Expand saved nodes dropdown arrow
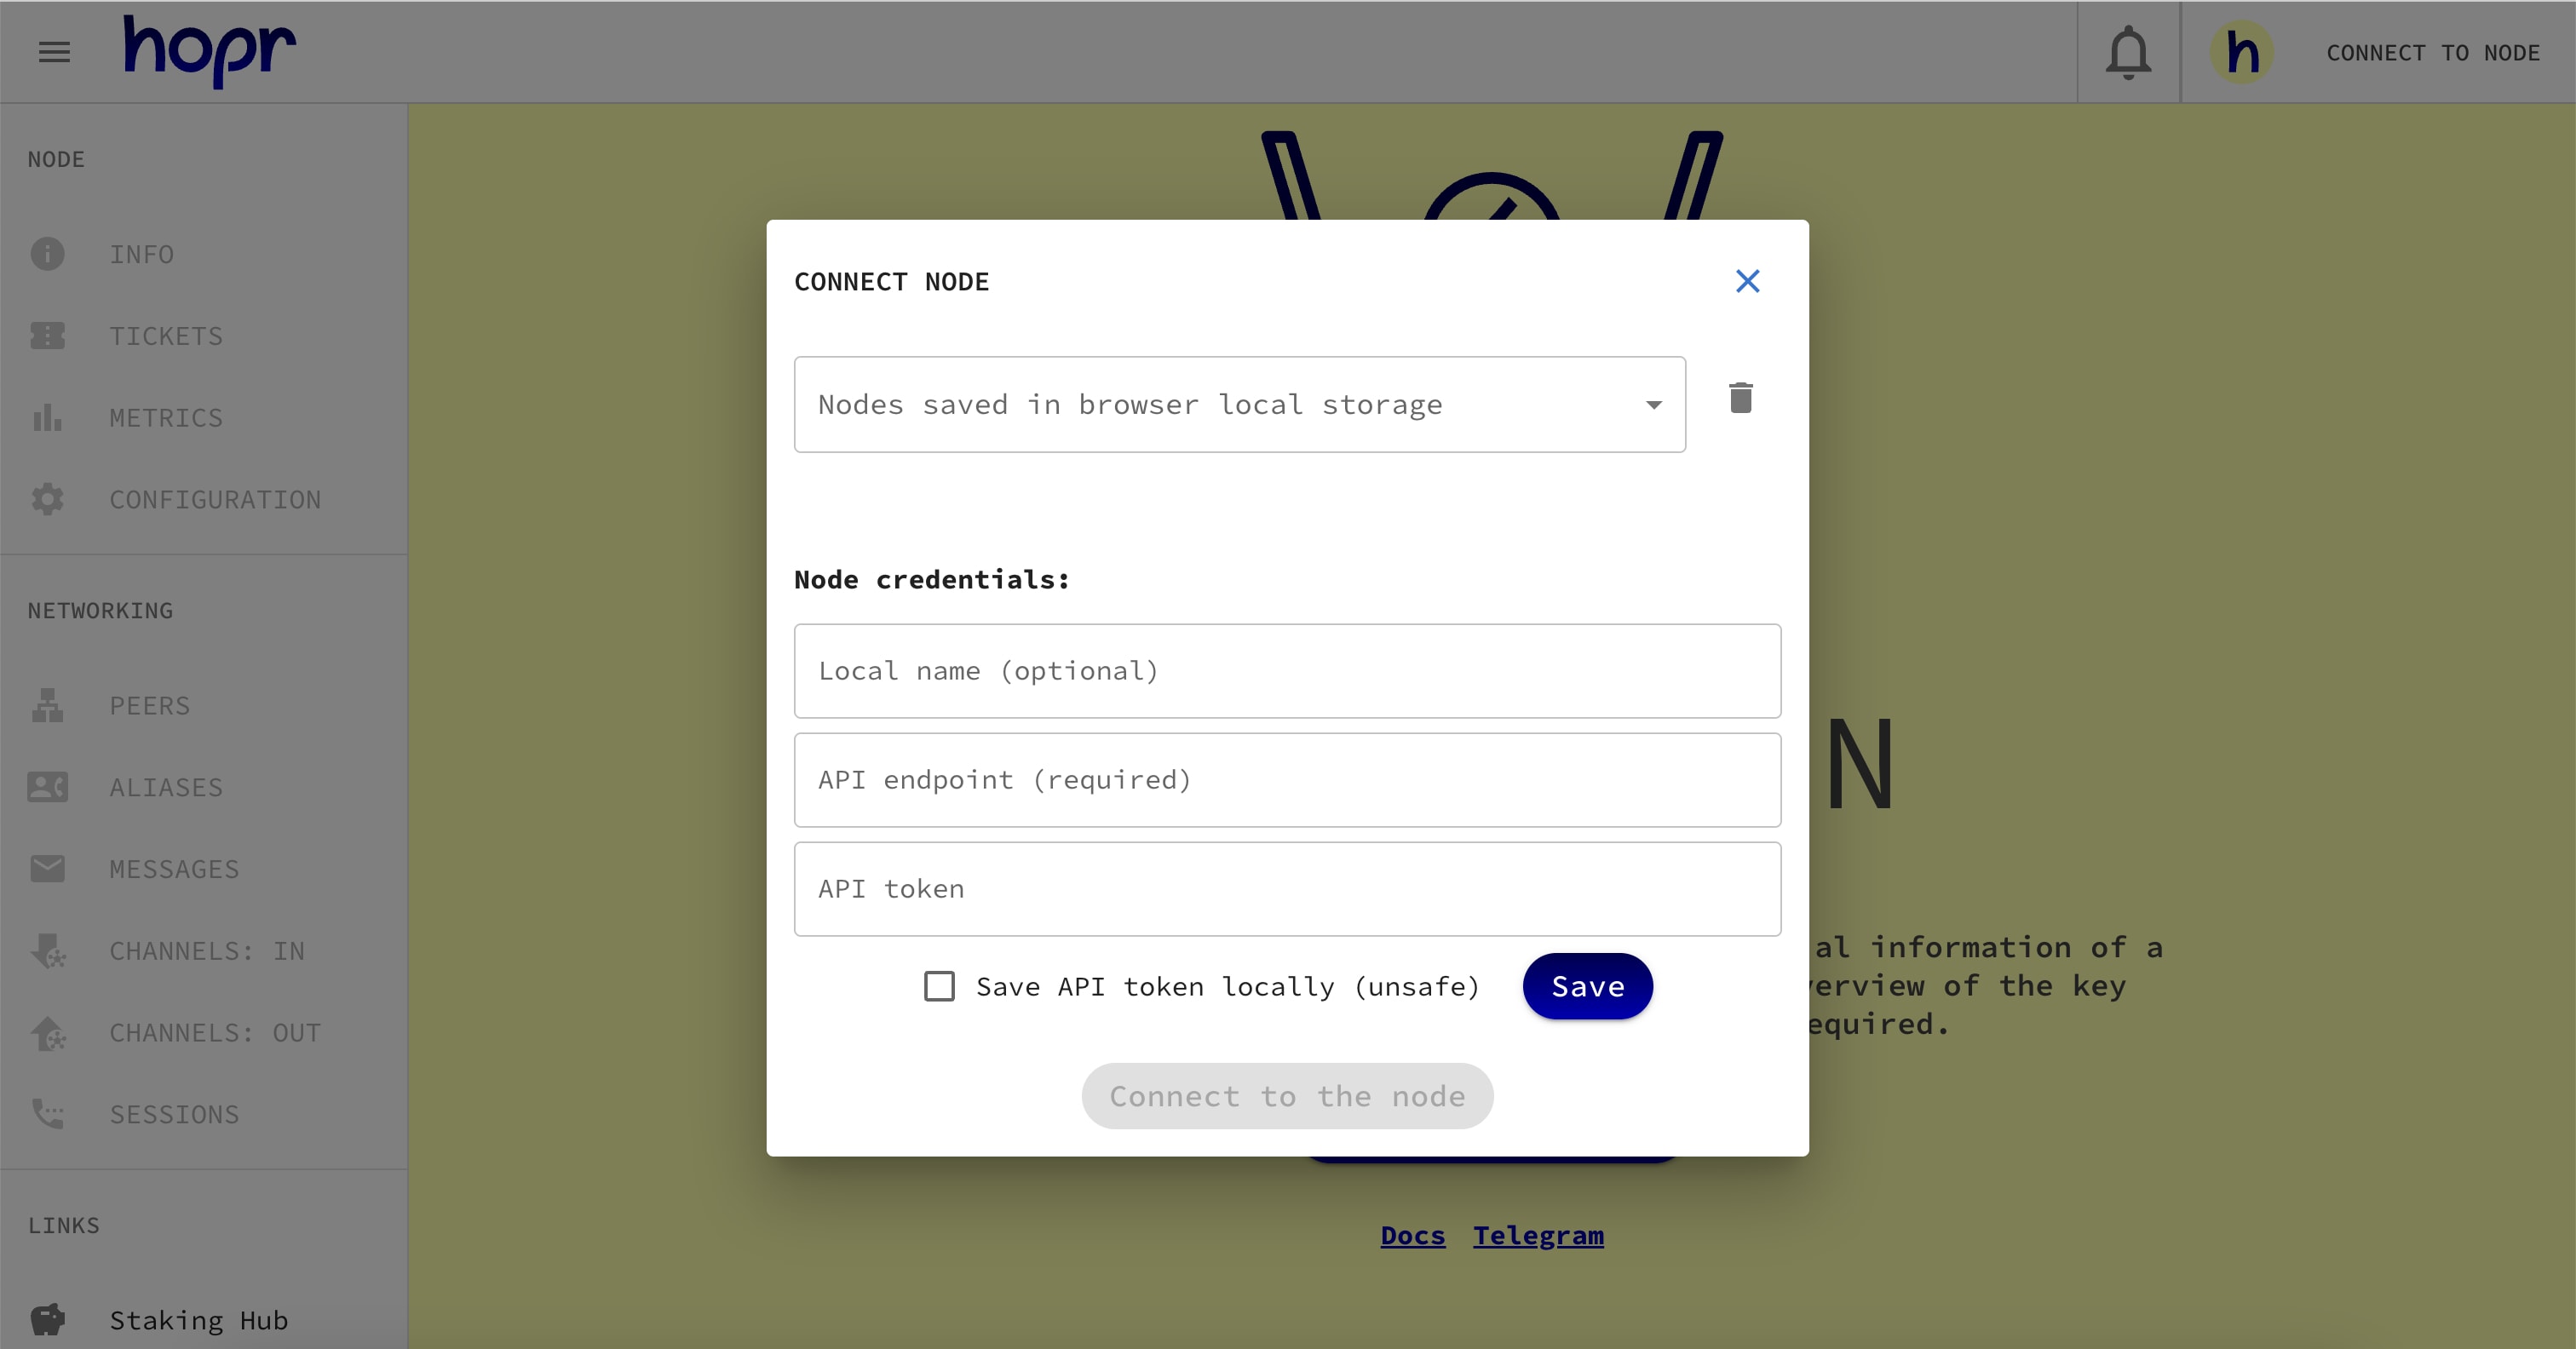The height and width of the screenshot is (1349, 2576). coord(1653,405)
